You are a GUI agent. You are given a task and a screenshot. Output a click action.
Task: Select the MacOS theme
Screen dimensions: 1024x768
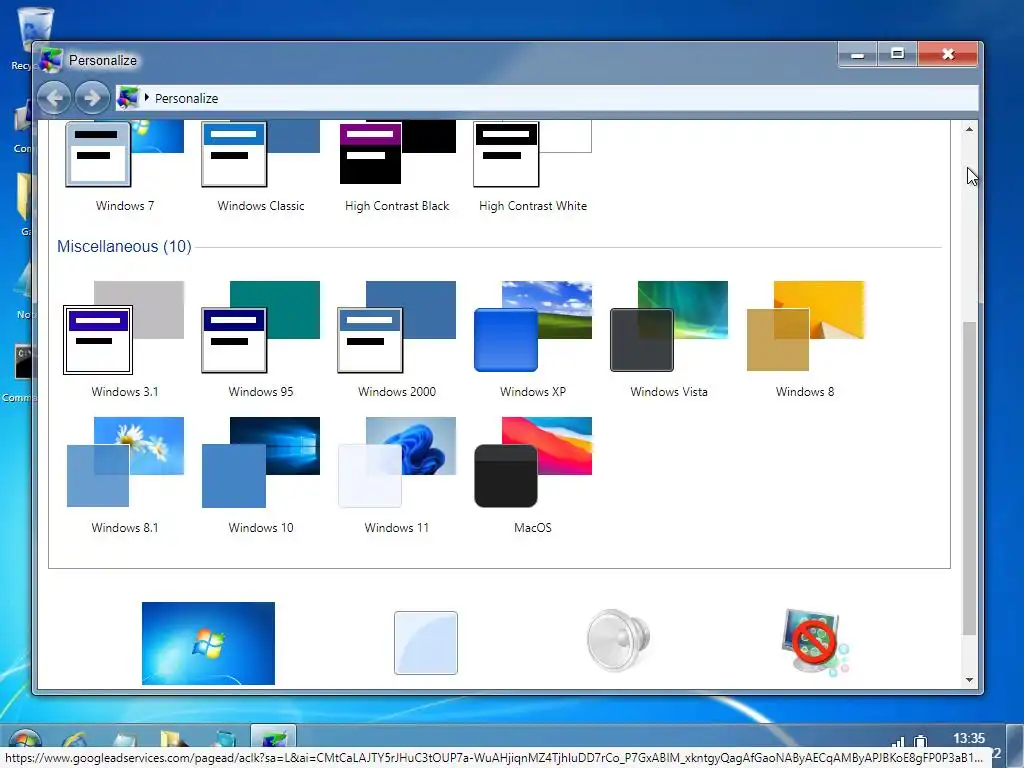click(x=532, y=475)
